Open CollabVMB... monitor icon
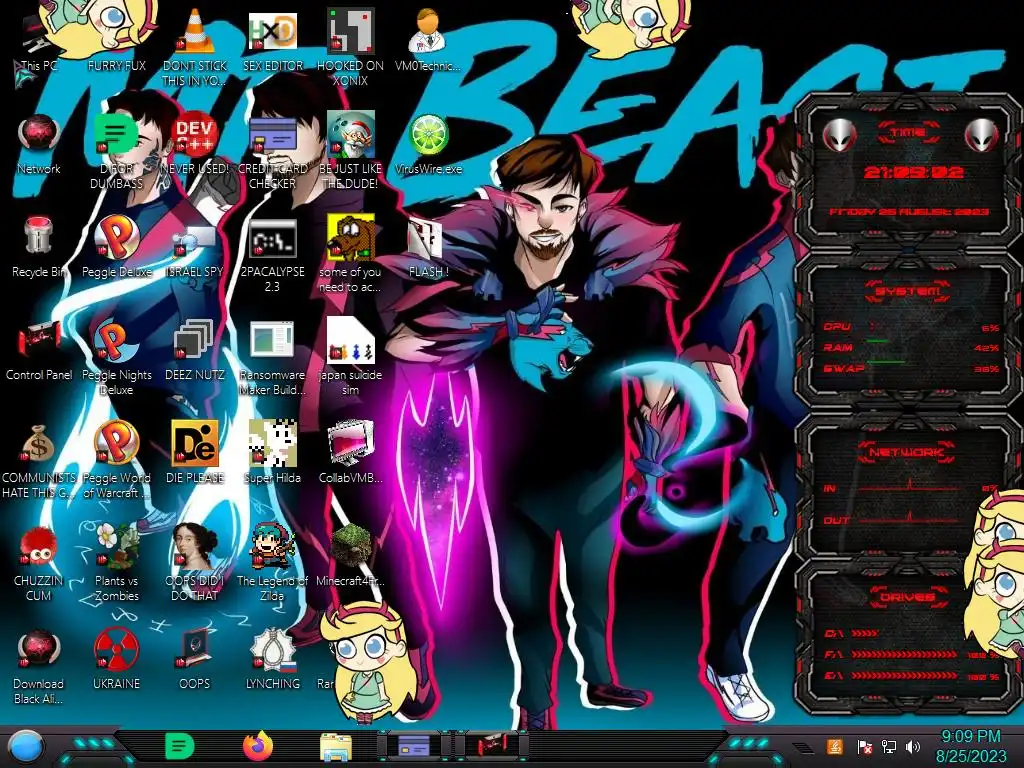 click(x=351, y=444)
